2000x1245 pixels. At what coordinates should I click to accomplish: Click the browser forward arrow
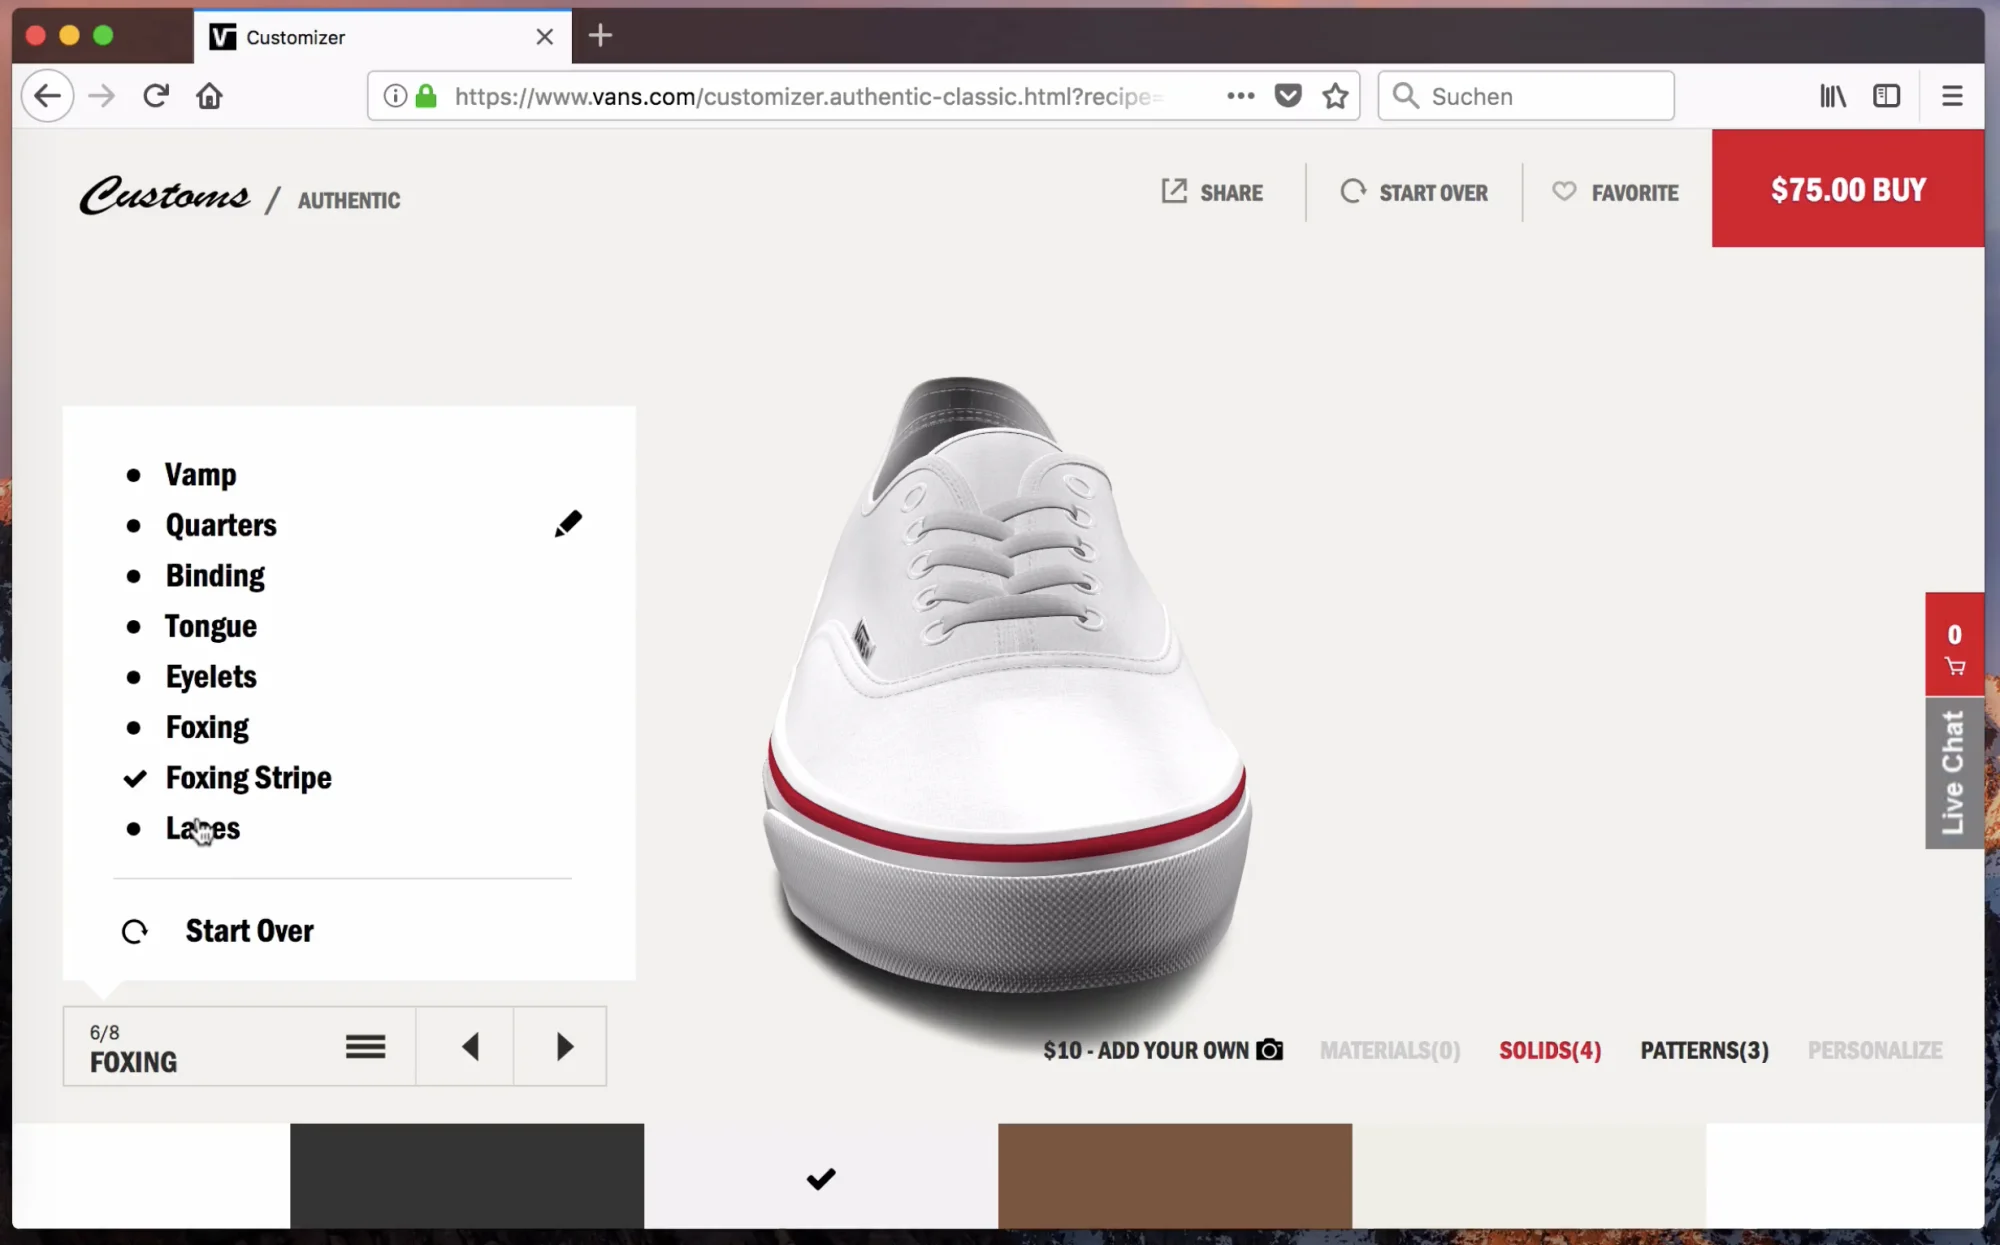pyautogui.click(x=101, y=96)
